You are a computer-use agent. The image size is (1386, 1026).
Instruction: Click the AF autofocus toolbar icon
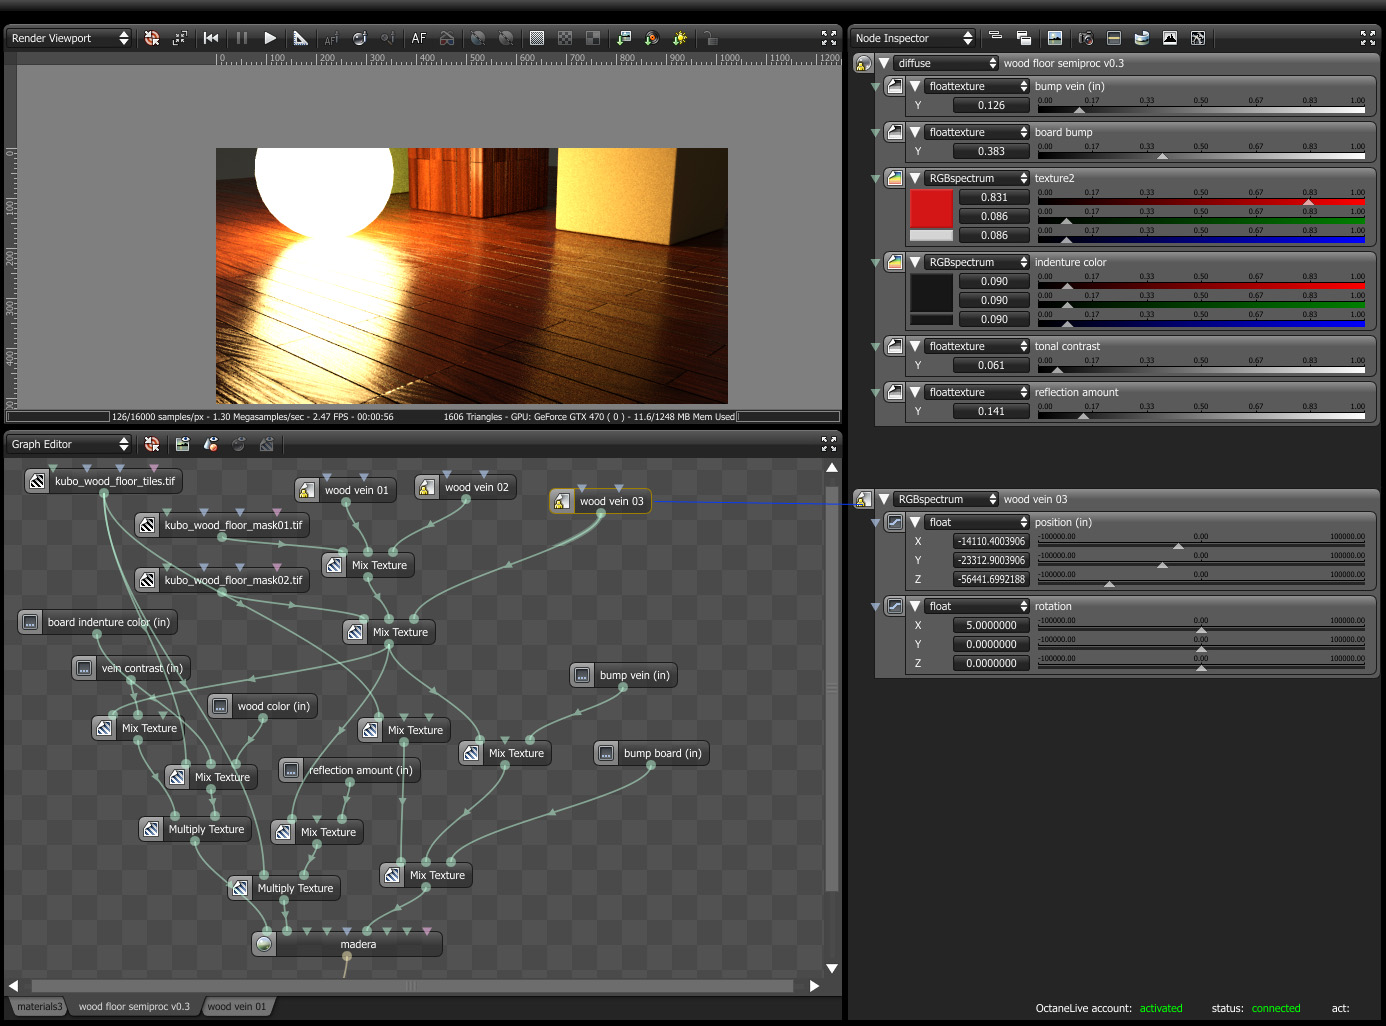(x=419, y=38)
